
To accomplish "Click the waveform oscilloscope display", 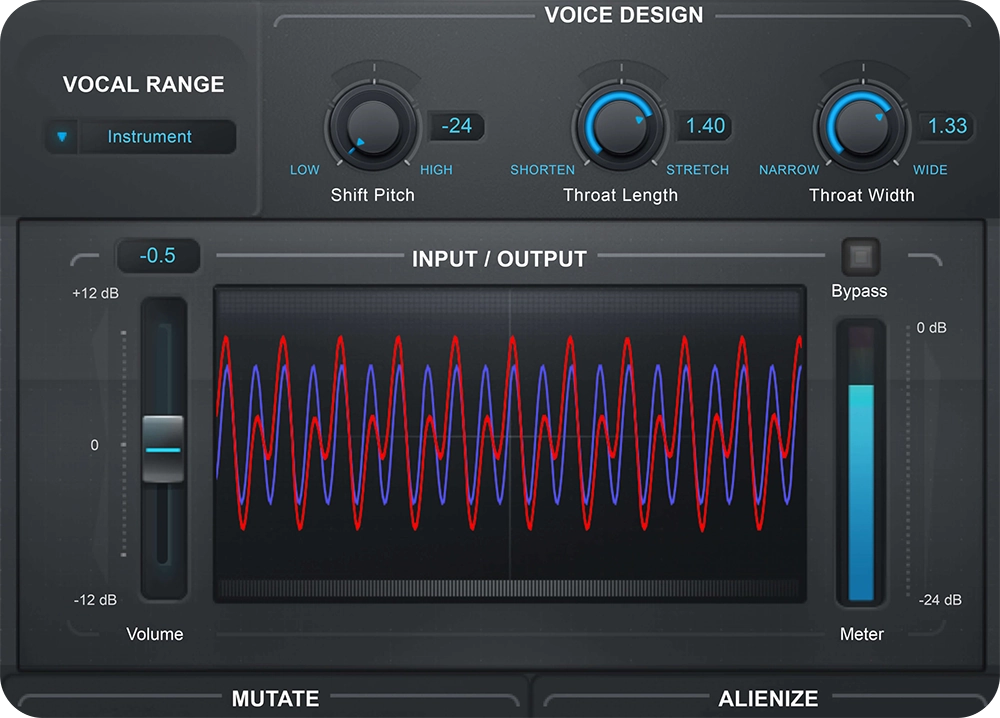I will click(x=510, y=445).
